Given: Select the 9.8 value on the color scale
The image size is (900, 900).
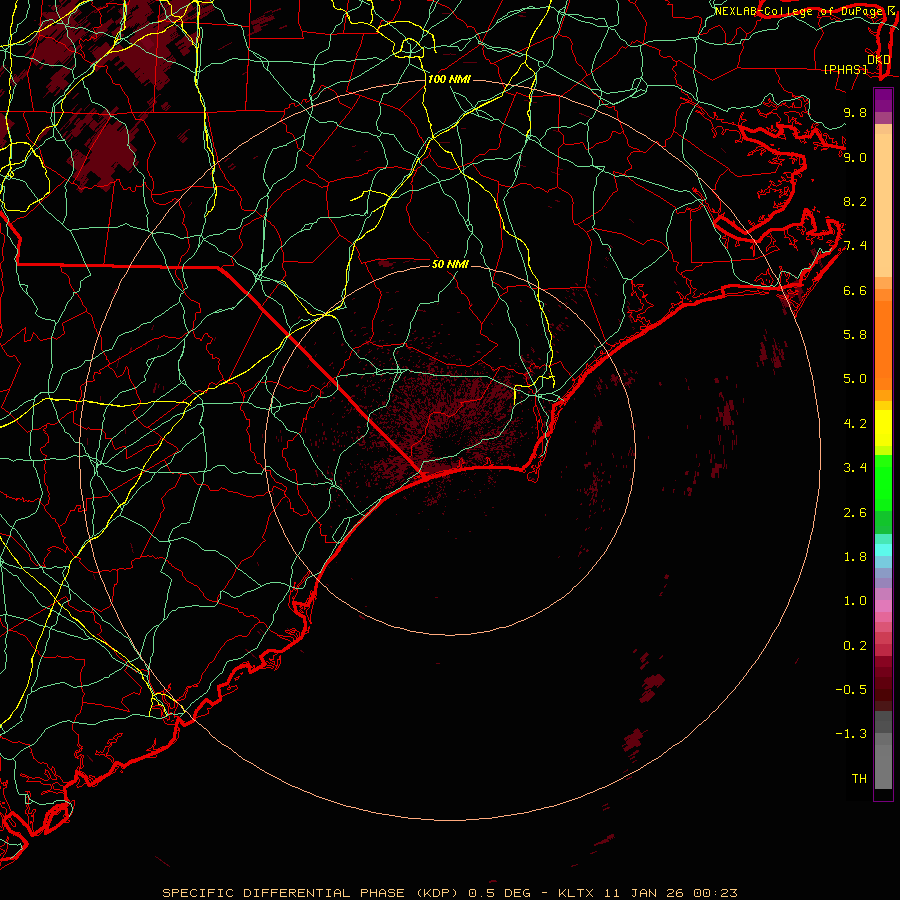Looking at the screenshot, I should coord(855,112).
